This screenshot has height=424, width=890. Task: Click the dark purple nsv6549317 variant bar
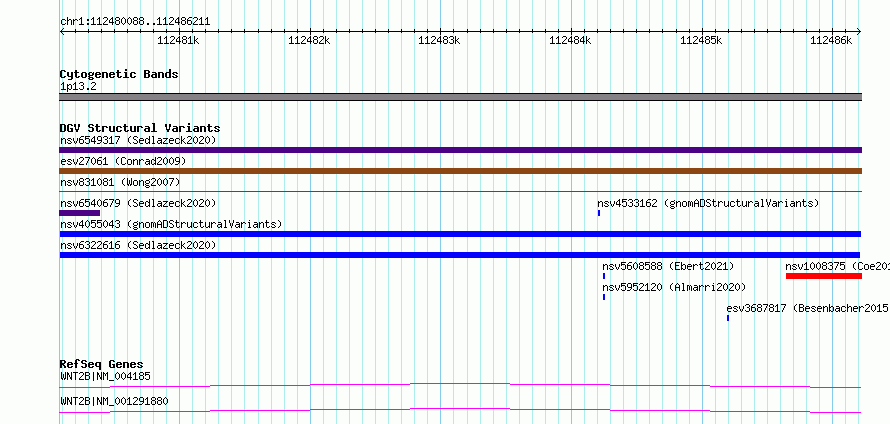click(460, 150)
